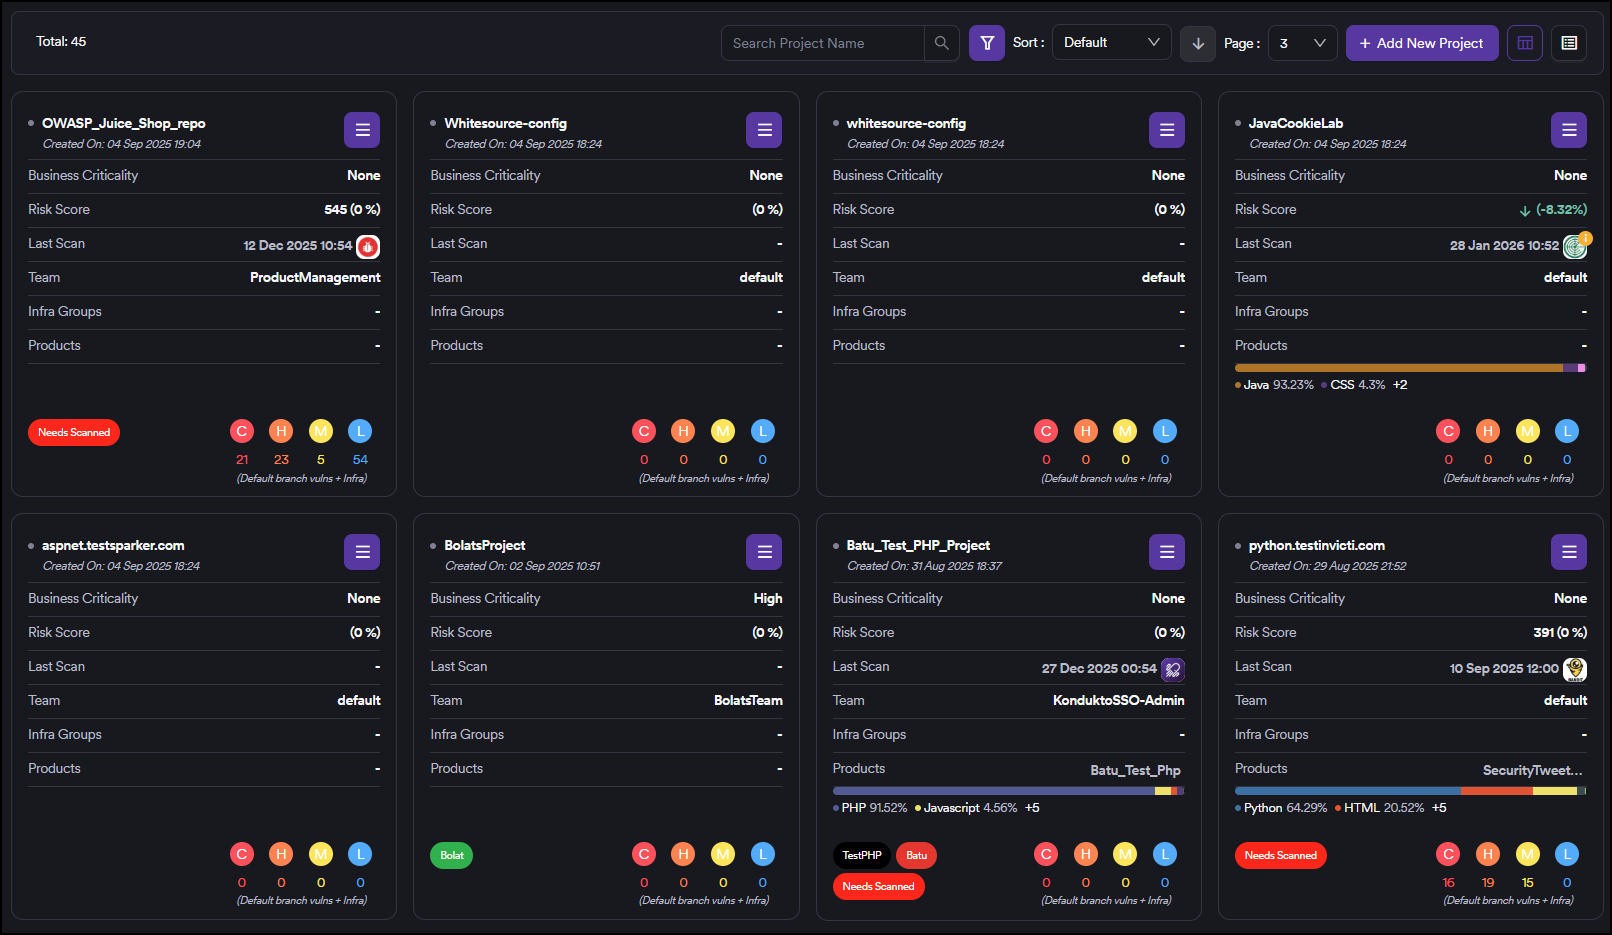Click the search magnifier icon
Viewport: 1612px width, 935px height.
(941, 43)
